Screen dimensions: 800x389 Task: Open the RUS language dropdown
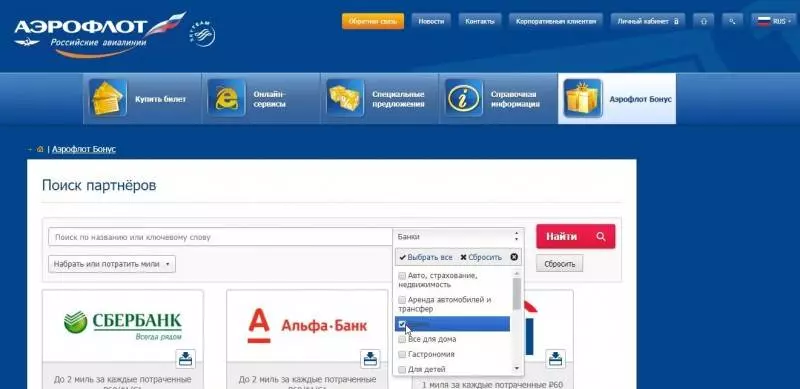click(773, 21)
